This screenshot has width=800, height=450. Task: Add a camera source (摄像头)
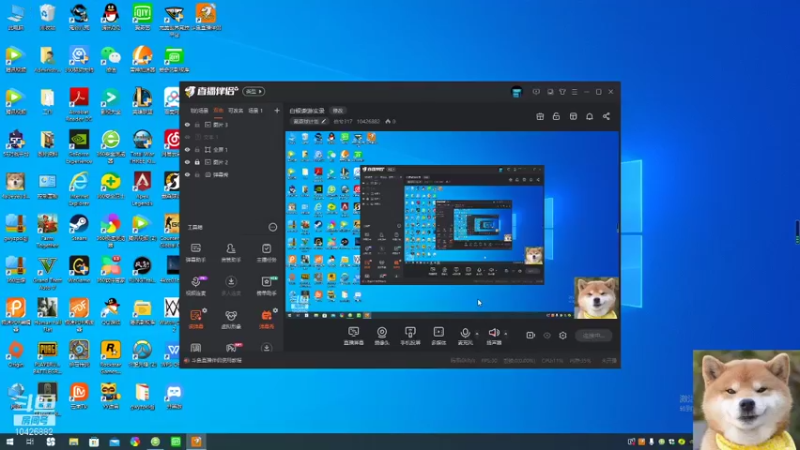(382, 336)
